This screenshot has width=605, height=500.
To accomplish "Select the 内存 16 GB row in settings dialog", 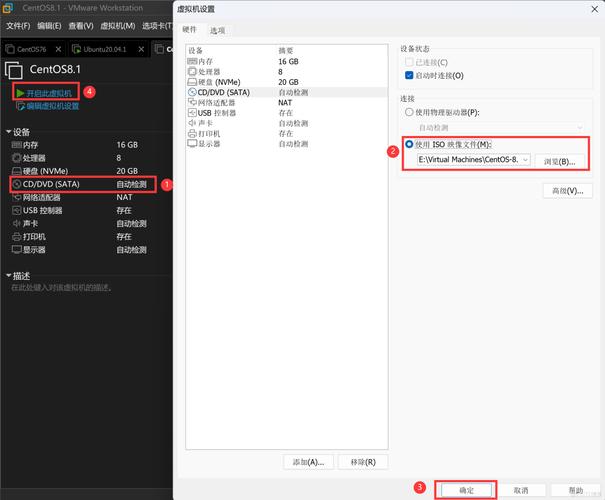I will point(287,61).
